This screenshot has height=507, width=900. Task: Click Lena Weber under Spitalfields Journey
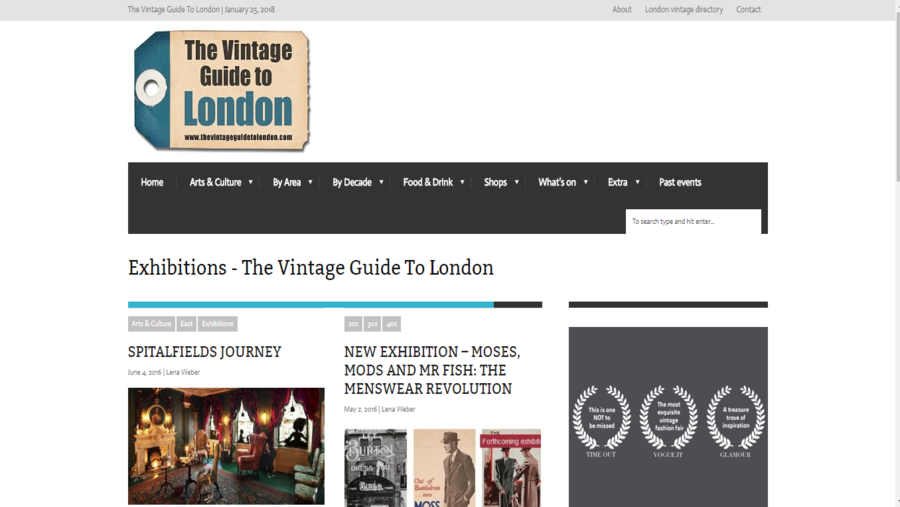point(183,372)
